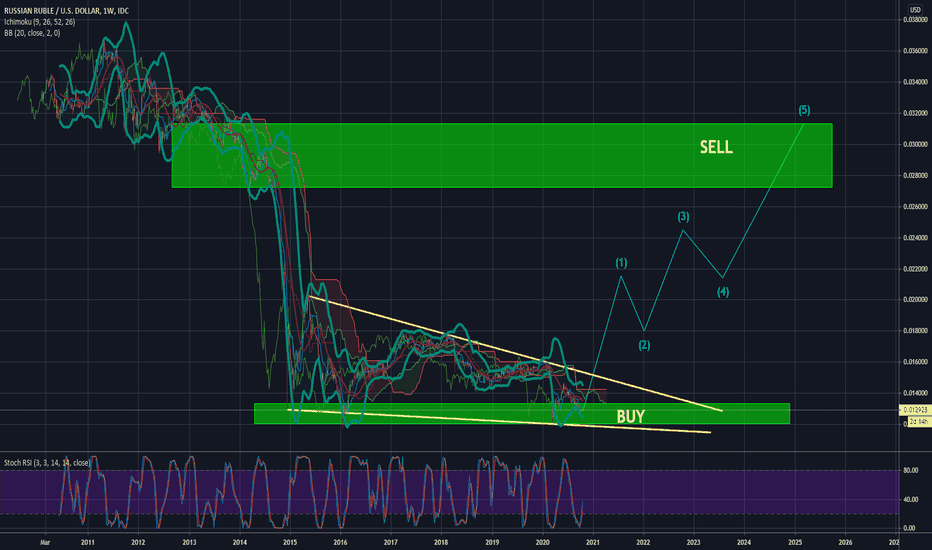The width and height of the screenshot is (932, 550).
Task: Click the 0.022000 price axis label
Action: coord(915,269)
